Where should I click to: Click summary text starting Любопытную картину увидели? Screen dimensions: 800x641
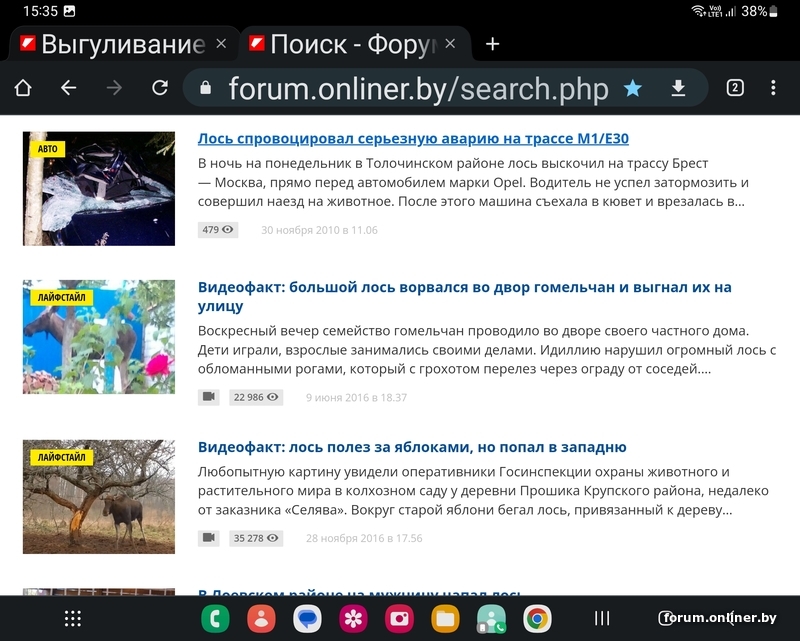(x=483, y=491)
